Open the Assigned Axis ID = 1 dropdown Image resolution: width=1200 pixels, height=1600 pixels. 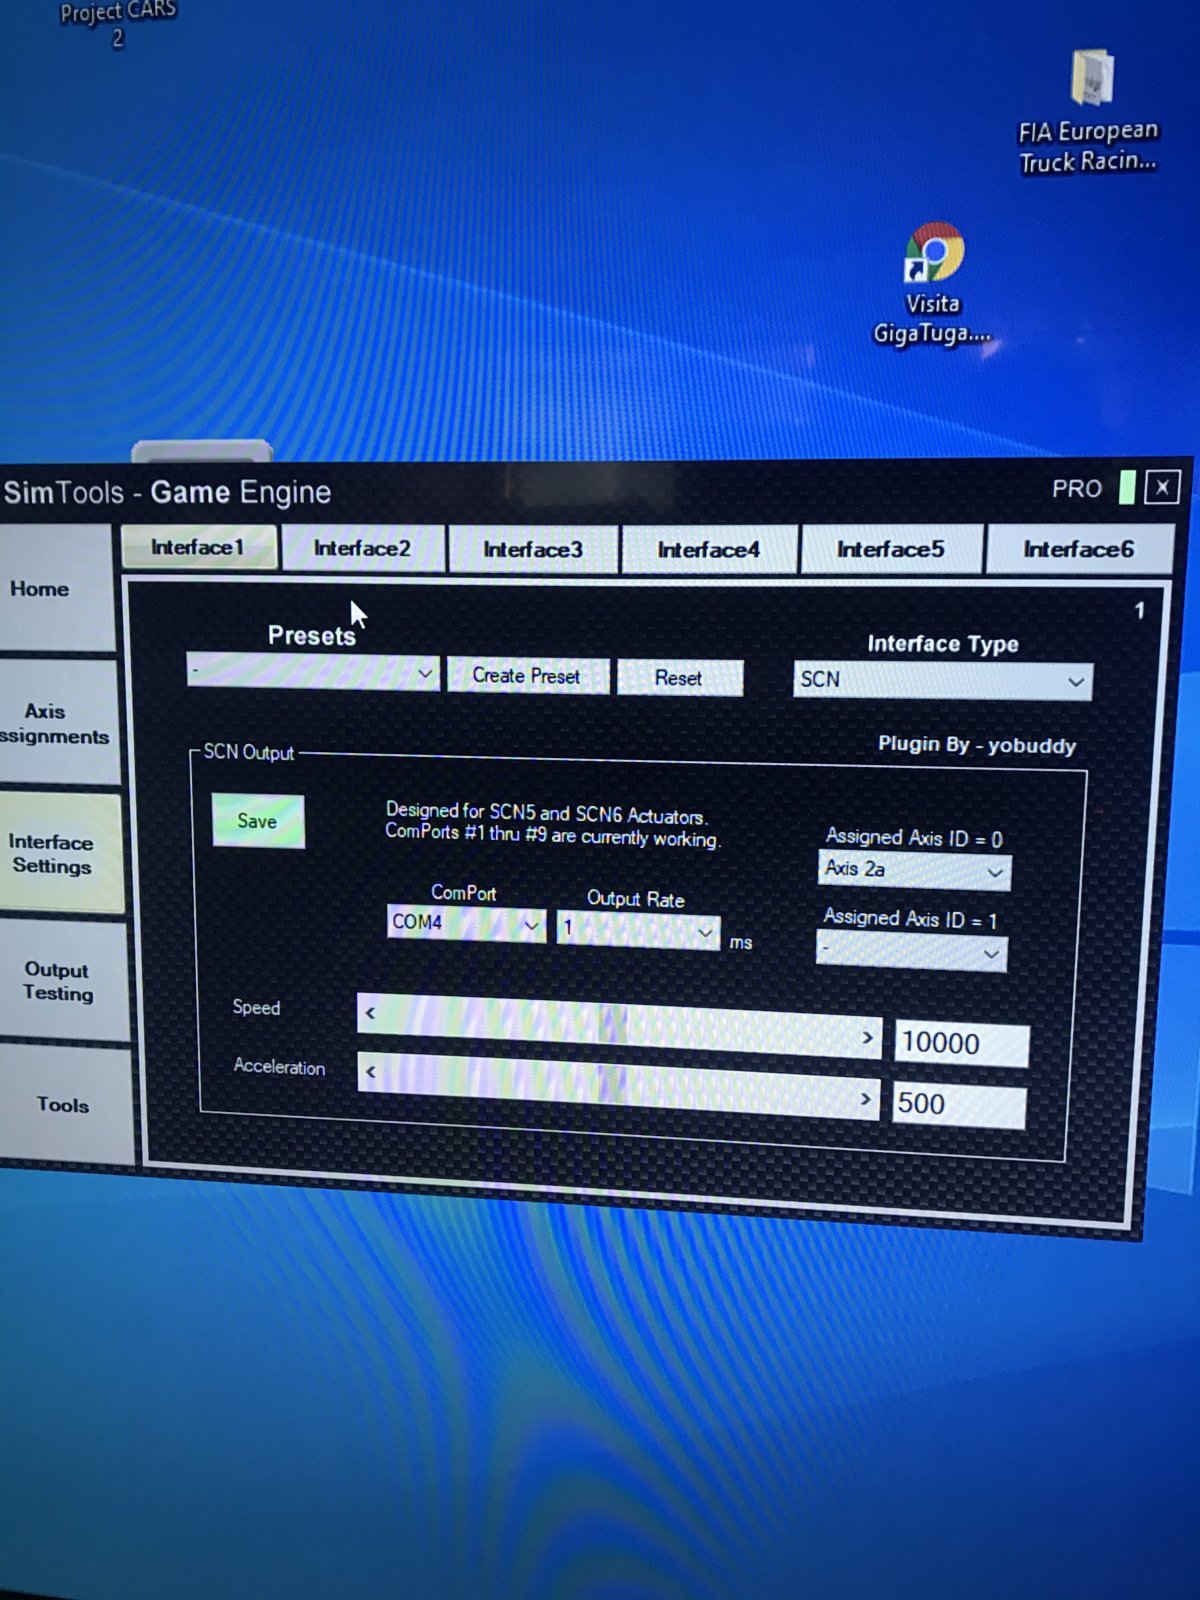coord(911,952)
